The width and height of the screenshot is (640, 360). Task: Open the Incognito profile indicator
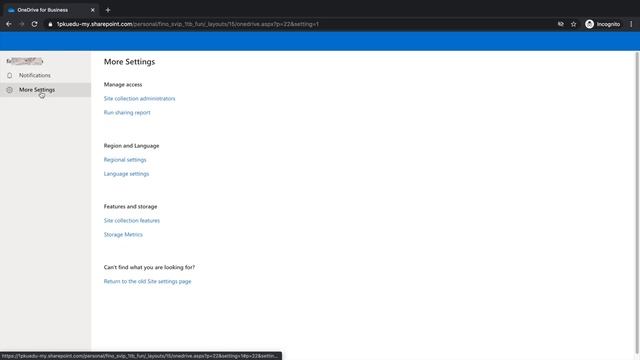point(602,24)
